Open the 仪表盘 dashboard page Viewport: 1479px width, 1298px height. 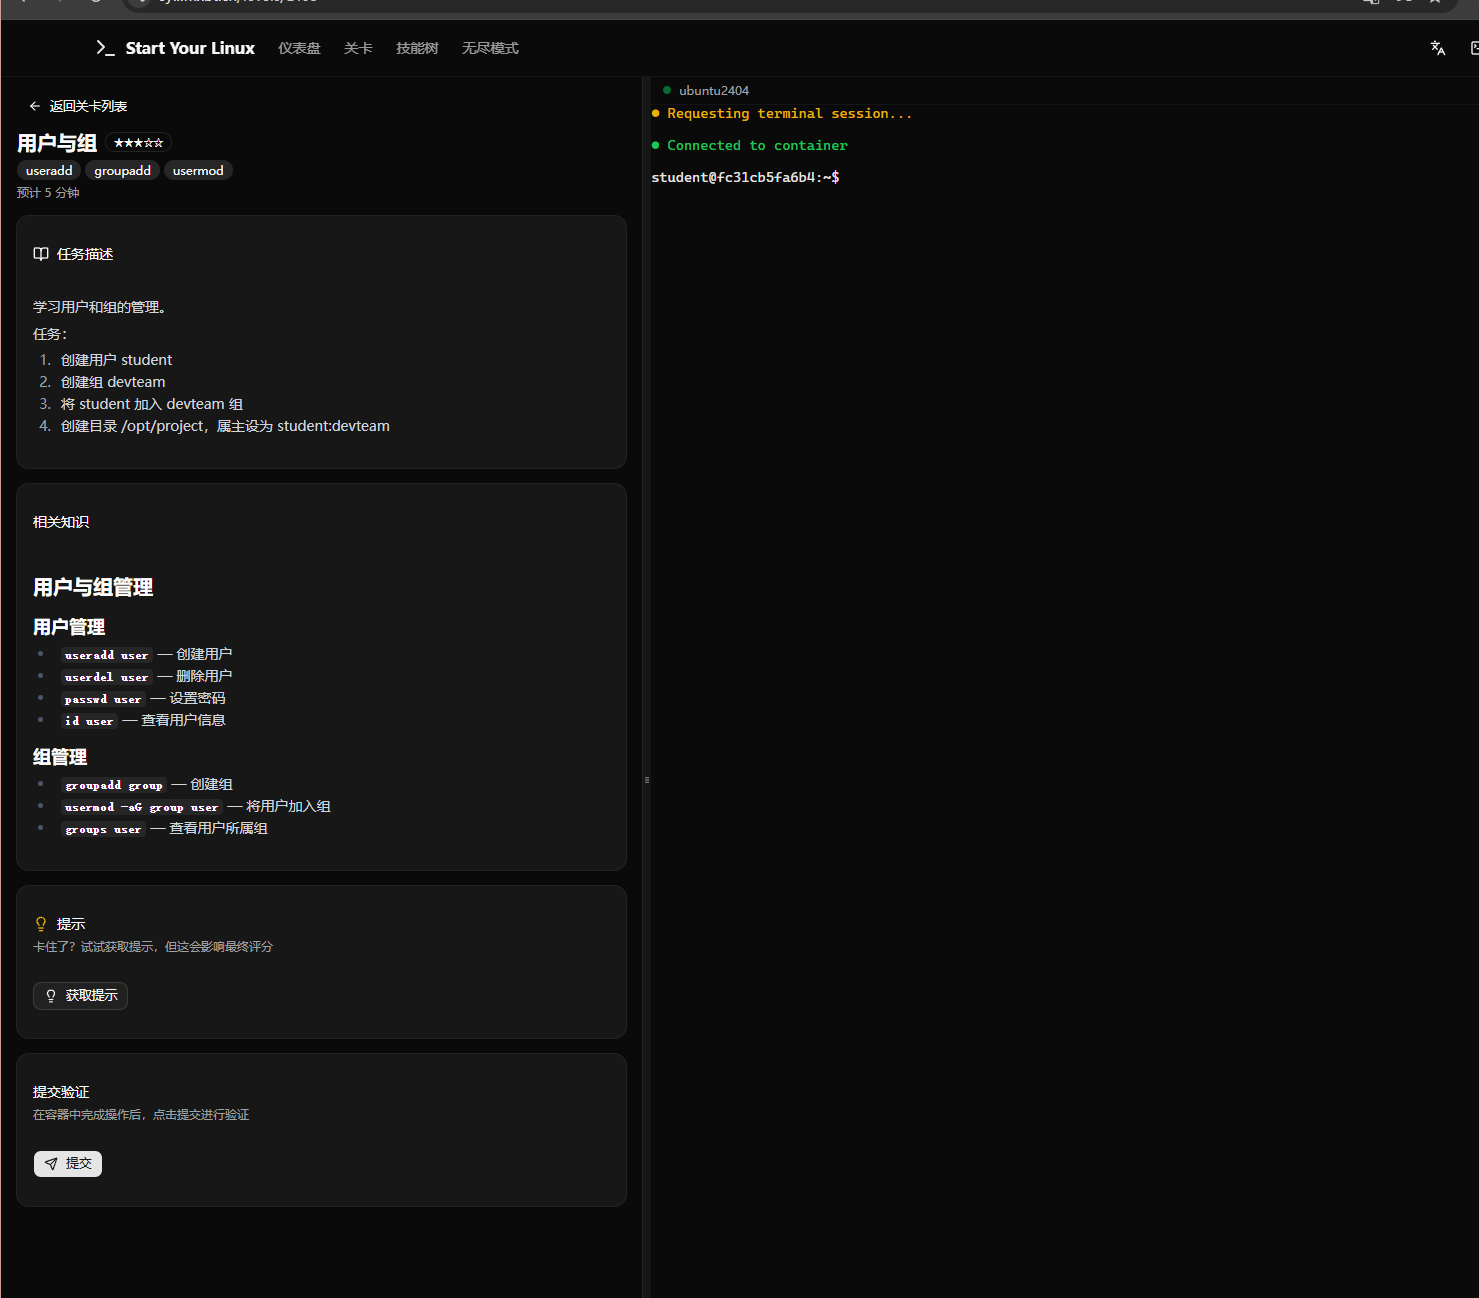click(299, 48)
